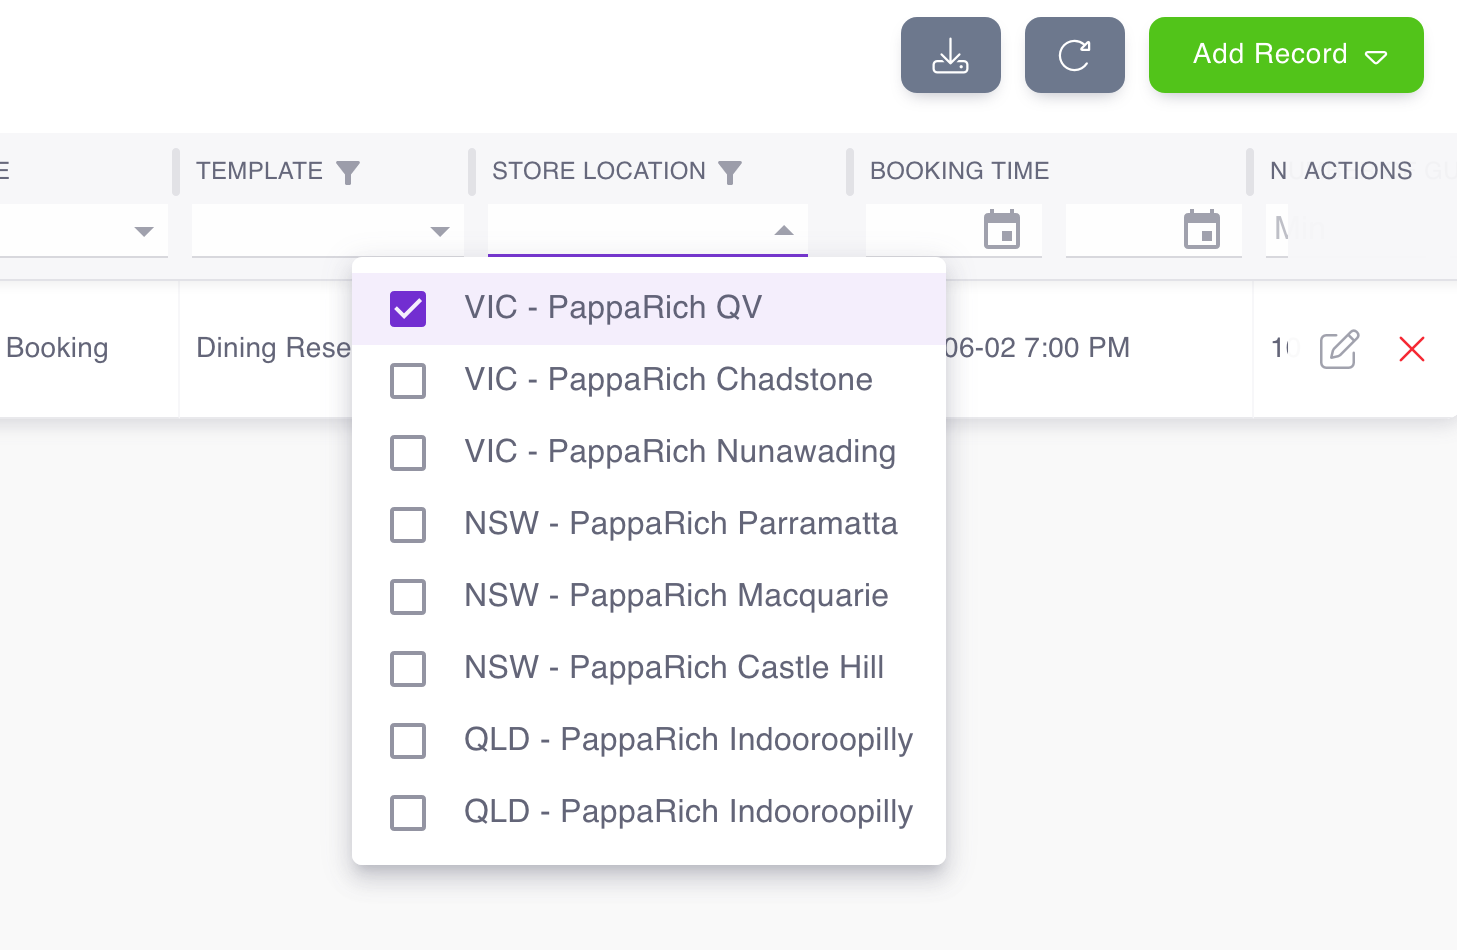Expand the Template filter dropdown

pos(439,231)
